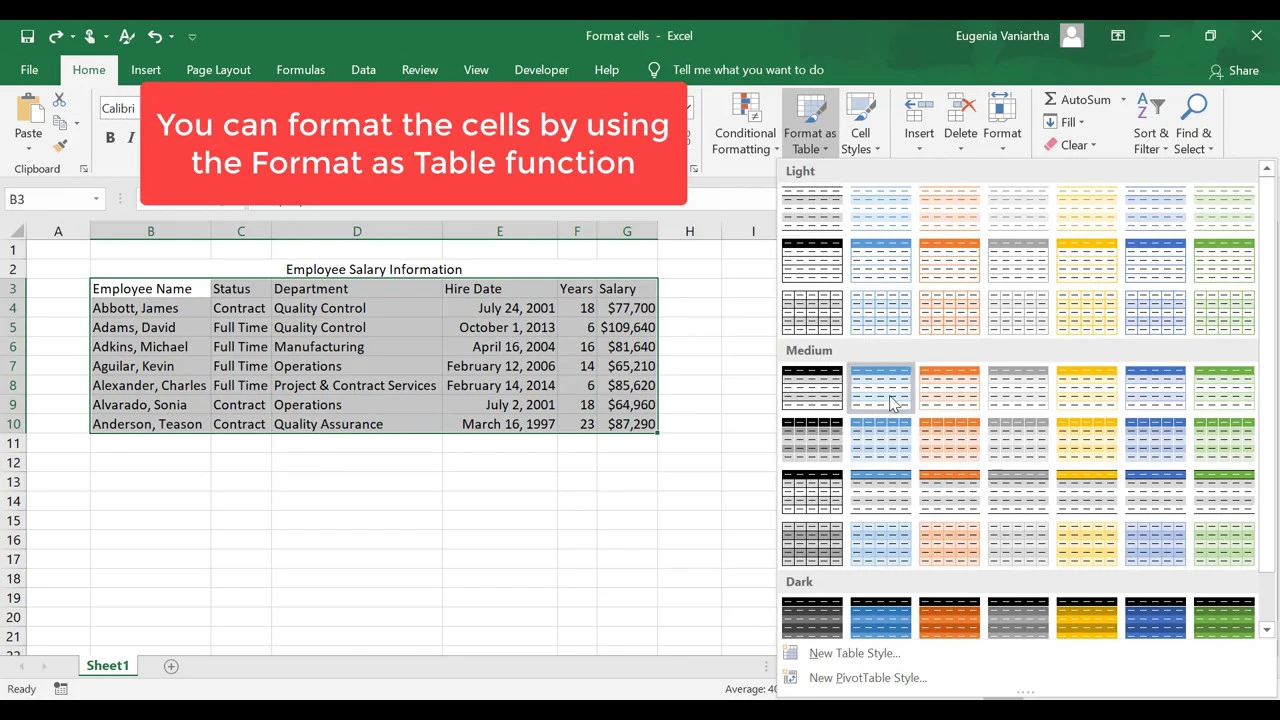Click the Employee Name header cell

(150, 289)
